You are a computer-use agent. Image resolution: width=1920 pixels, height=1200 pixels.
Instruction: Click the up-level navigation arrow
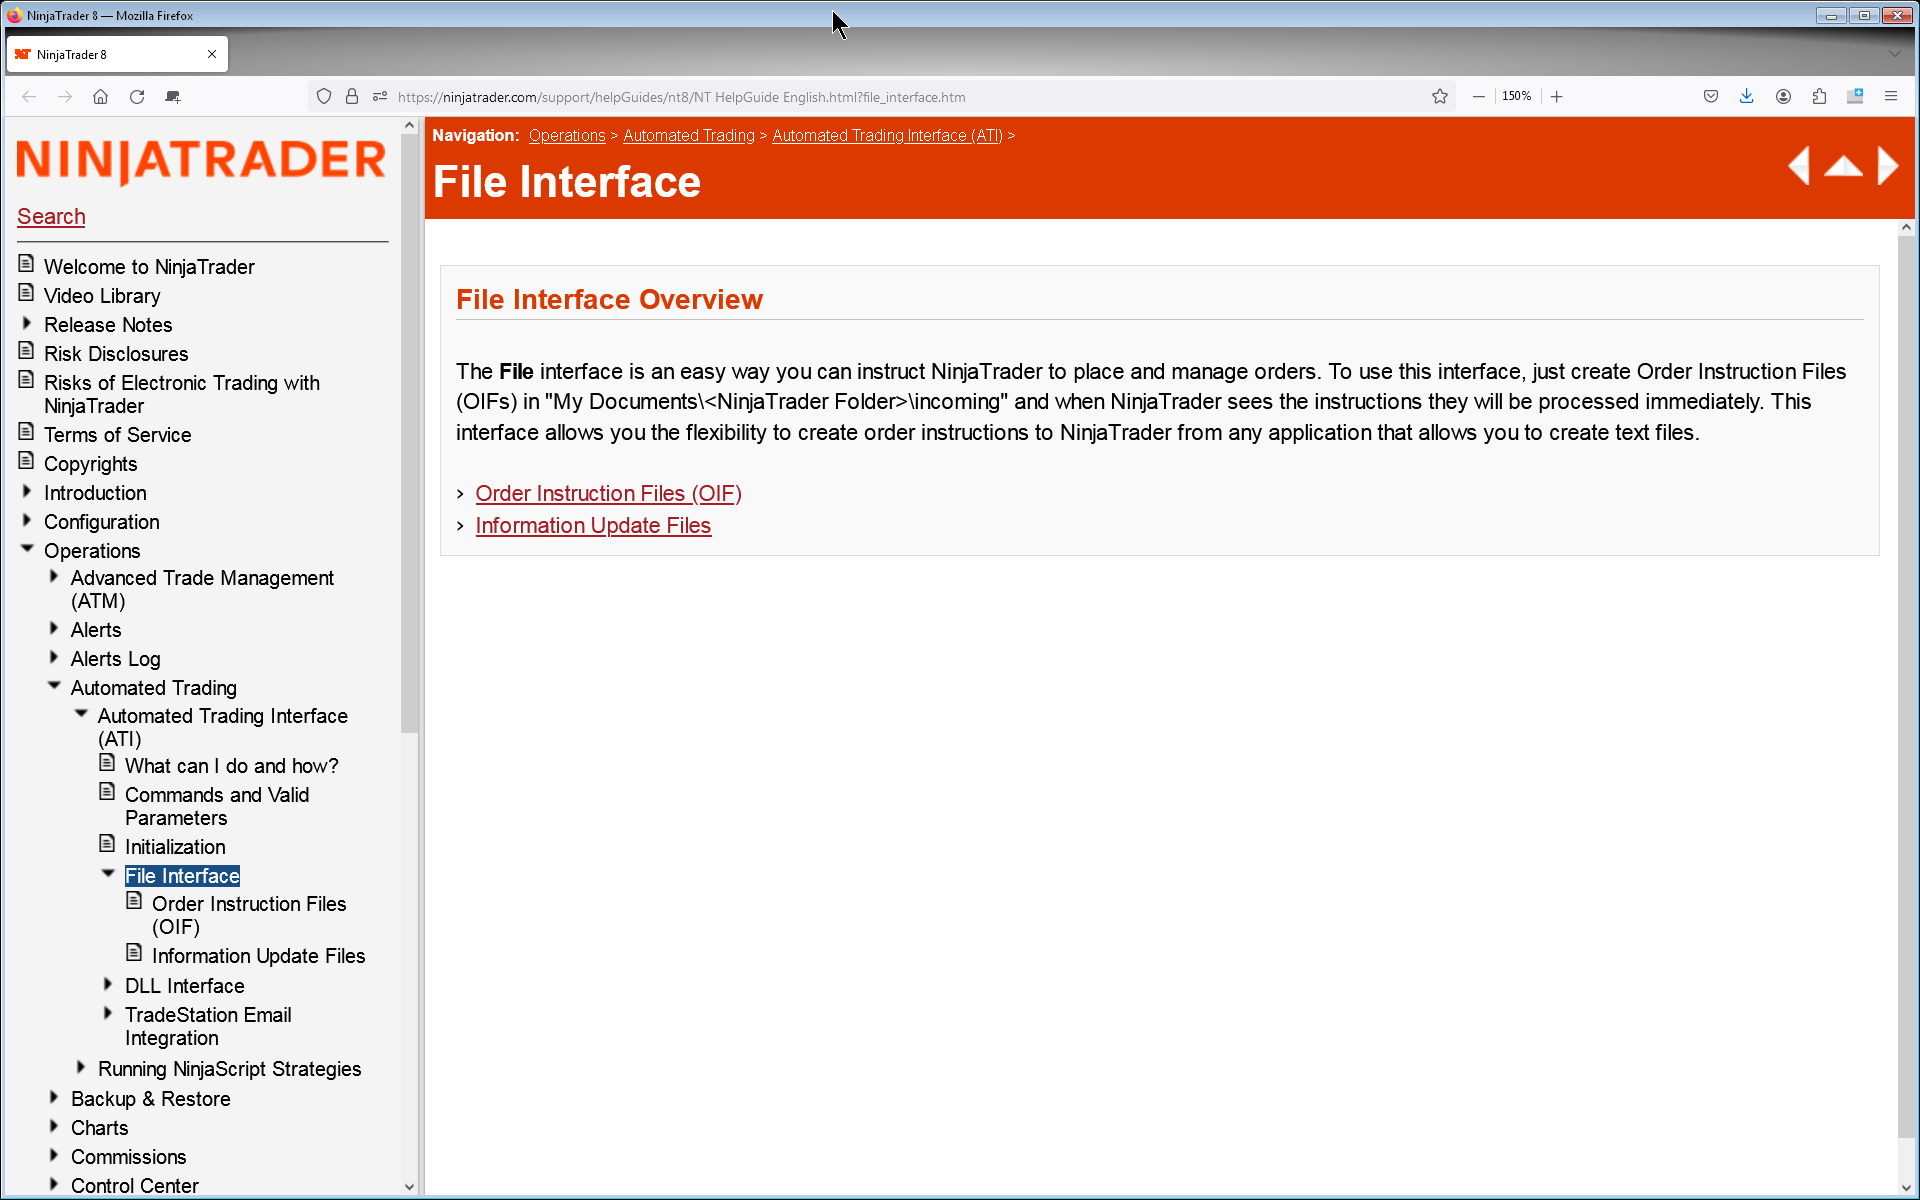pyautogui.click(x=1843, y=166)
